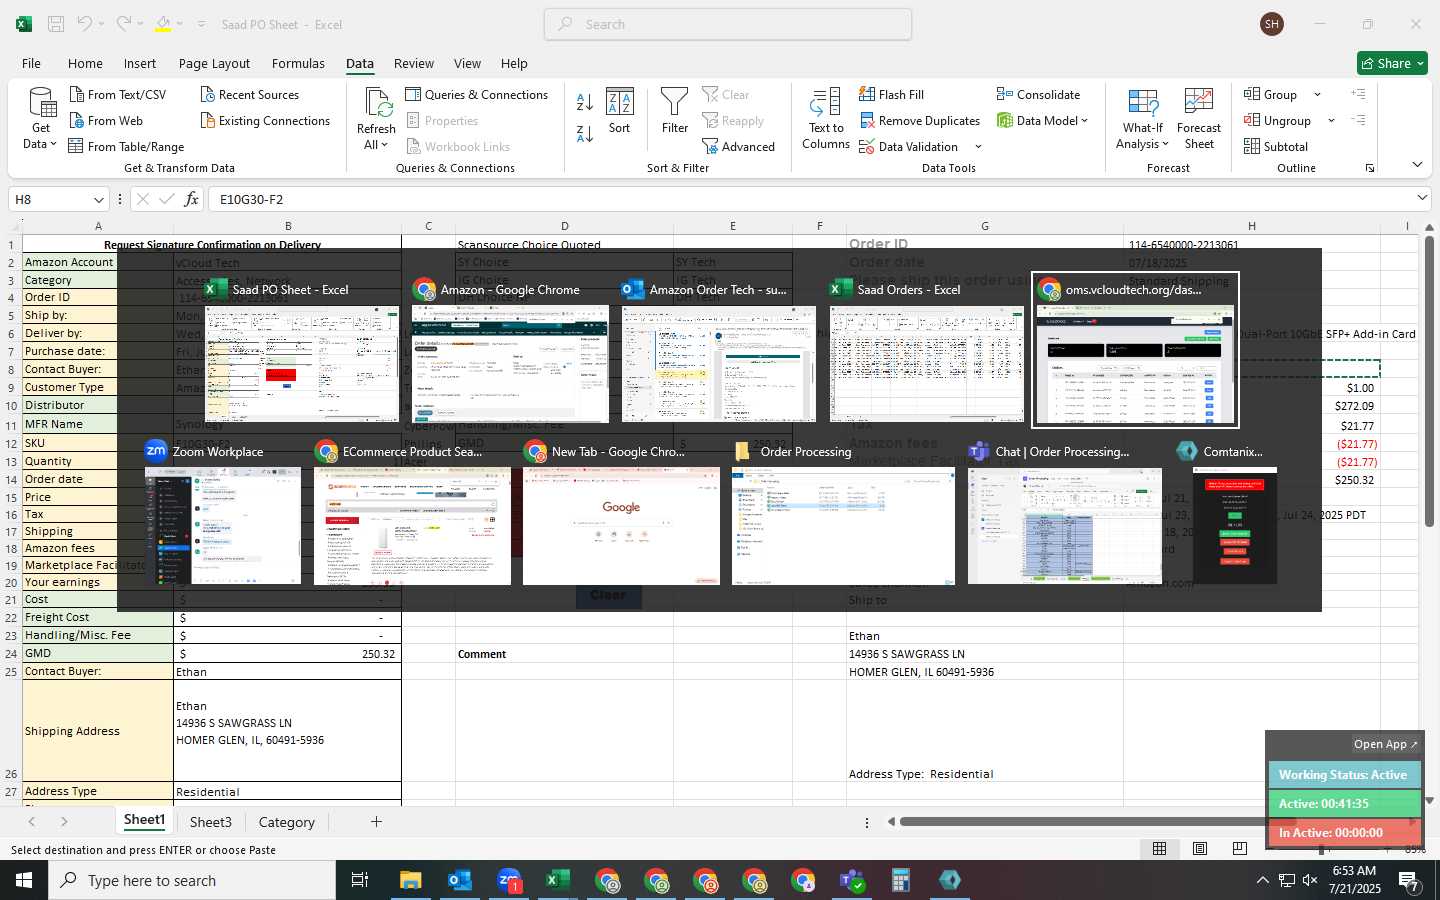Open Advanced filter options

(x=739, y=146)
